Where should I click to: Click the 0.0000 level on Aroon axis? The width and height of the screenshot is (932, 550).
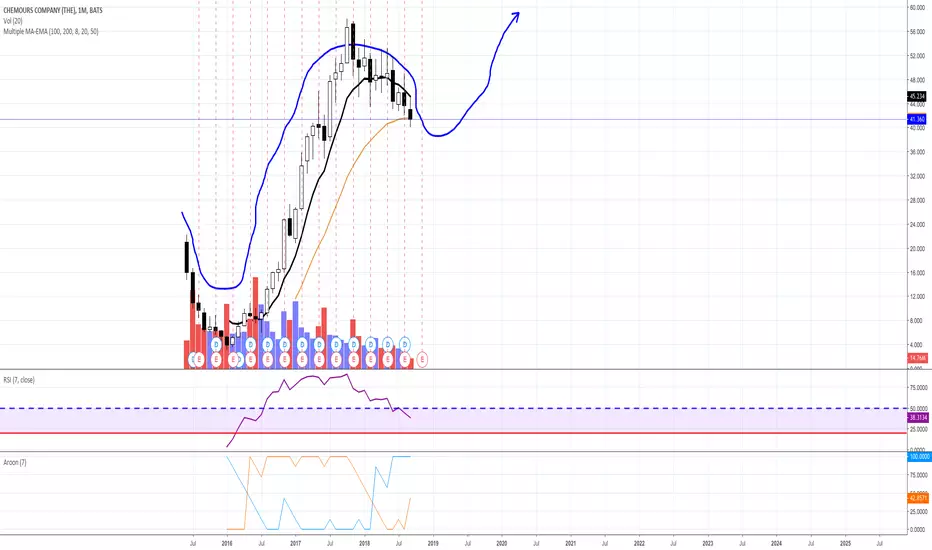(x=917, y=529)
